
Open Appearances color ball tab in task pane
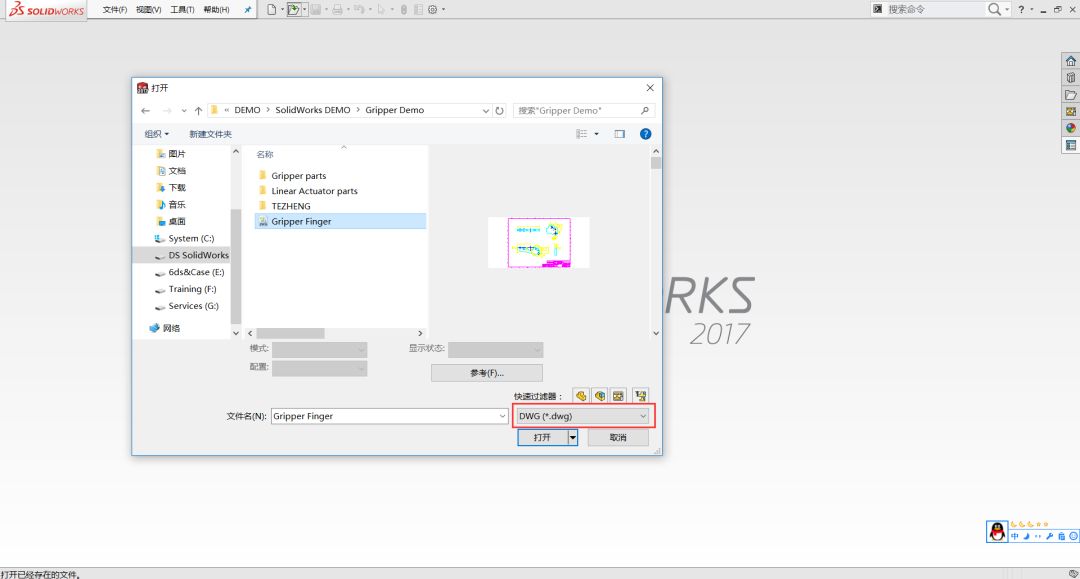coord(1070,128)
